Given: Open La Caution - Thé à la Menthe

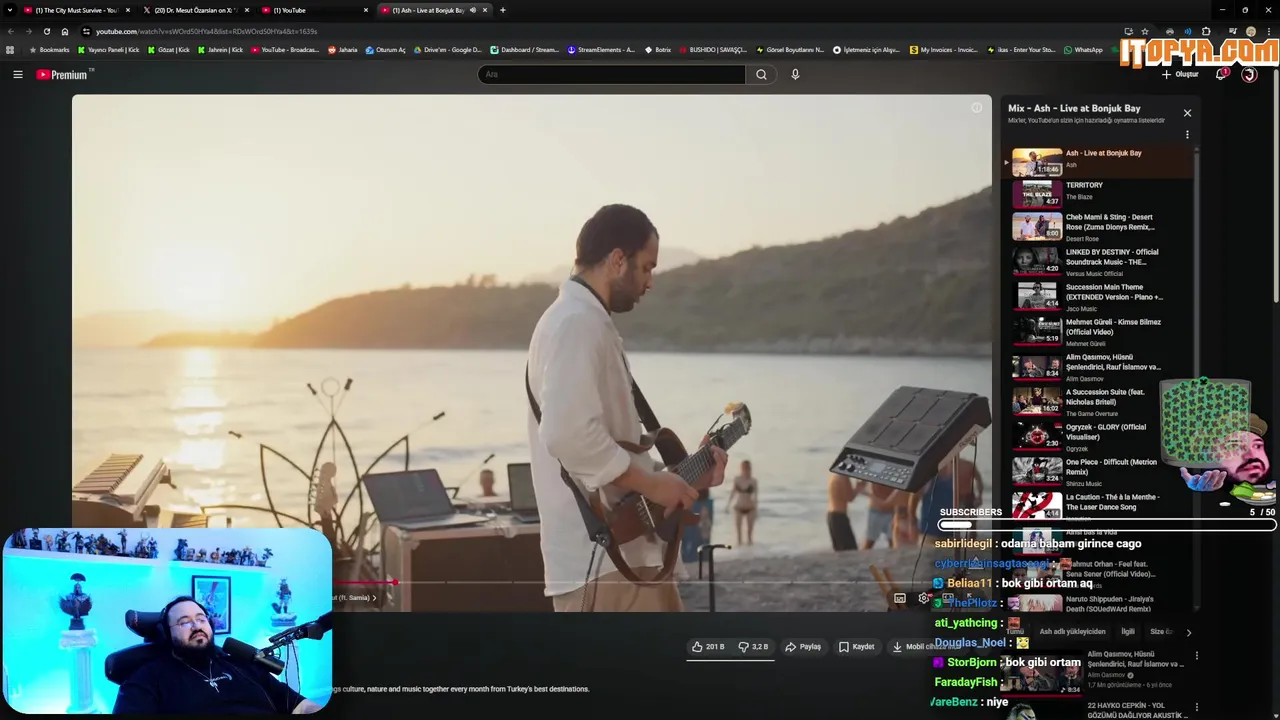Looking at the screenshot, I should 1098,505.
